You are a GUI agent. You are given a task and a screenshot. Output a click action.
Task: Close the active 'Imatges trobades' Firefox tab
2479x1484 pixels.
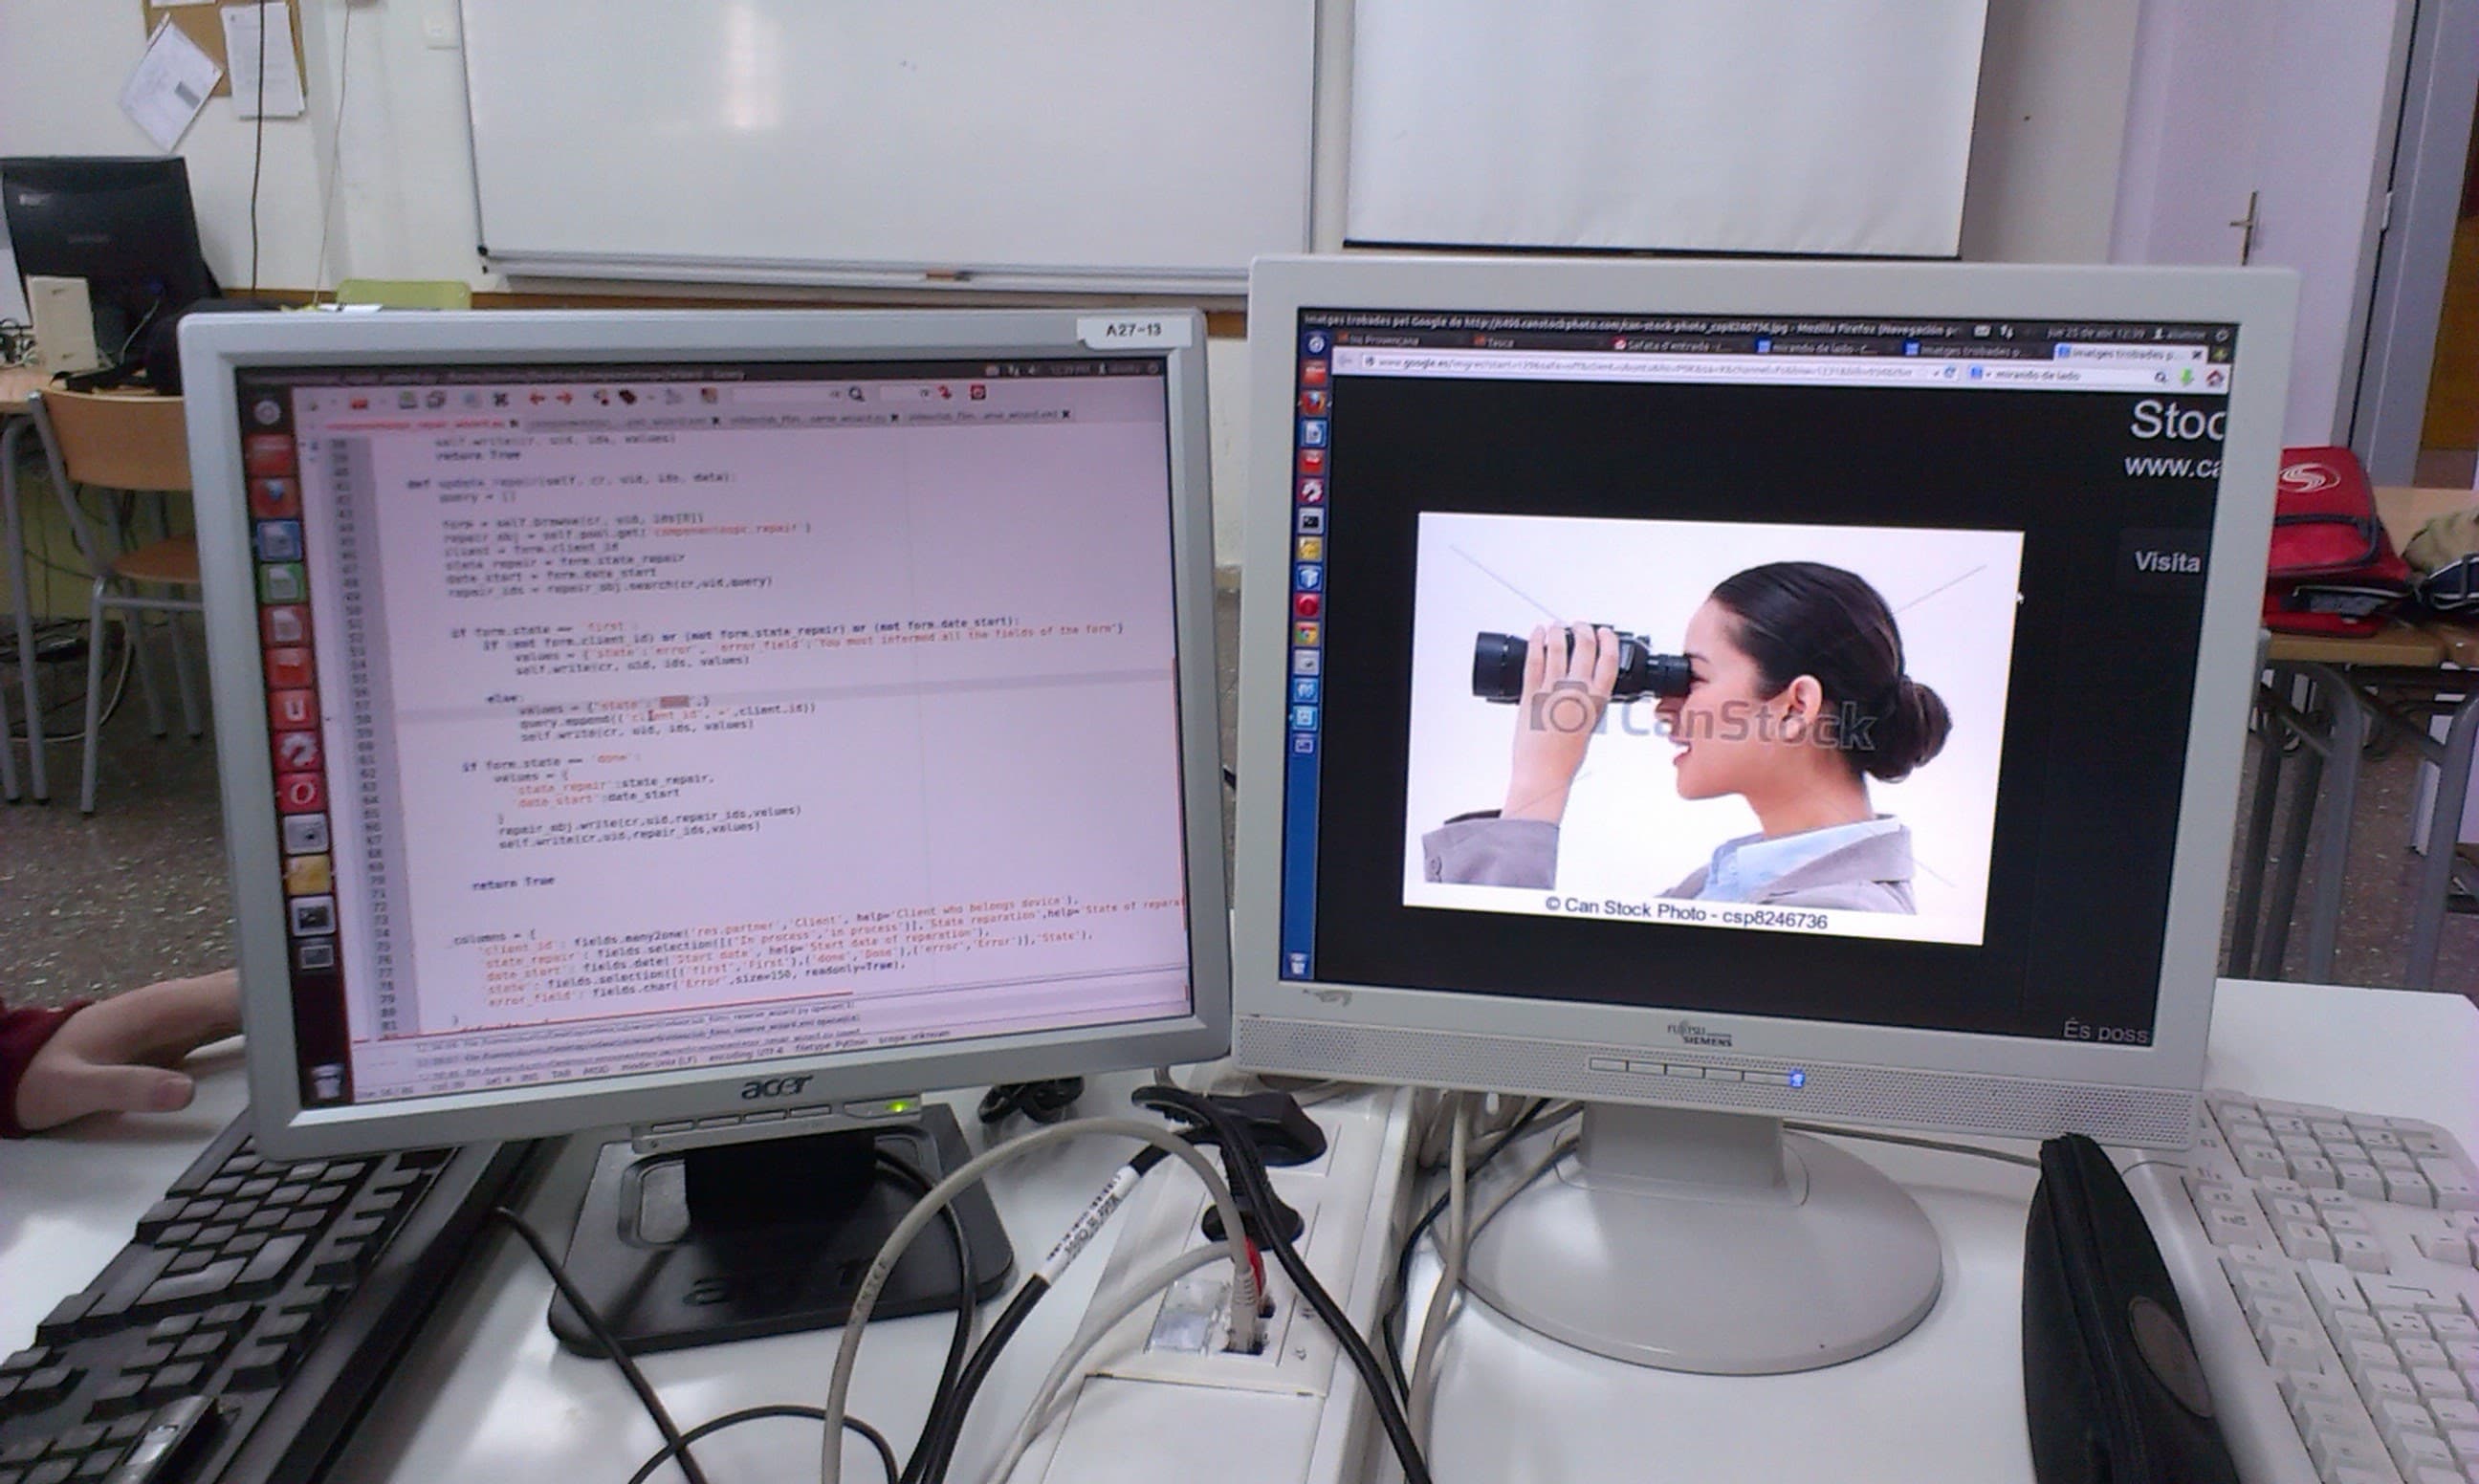point(2197,356)
